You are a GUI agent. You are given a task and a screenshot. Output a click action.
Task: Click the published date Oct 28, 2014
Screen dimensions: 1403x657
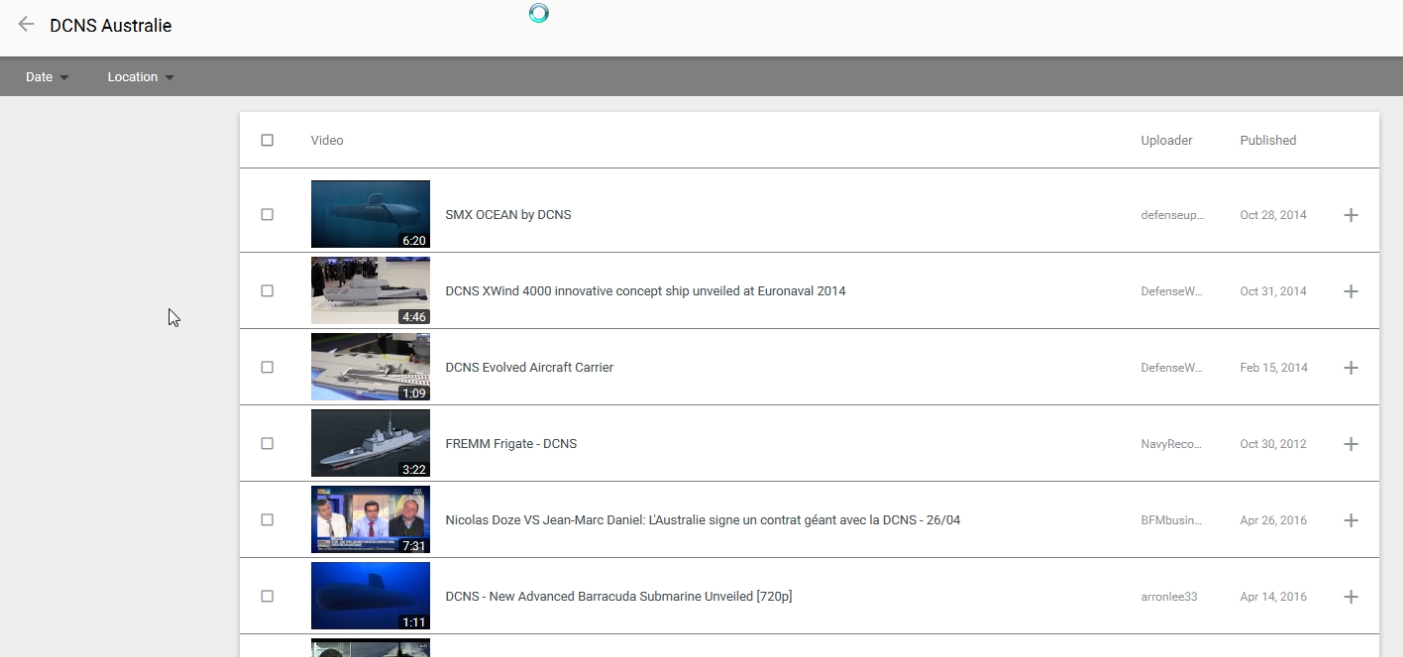pos(1273,215)
